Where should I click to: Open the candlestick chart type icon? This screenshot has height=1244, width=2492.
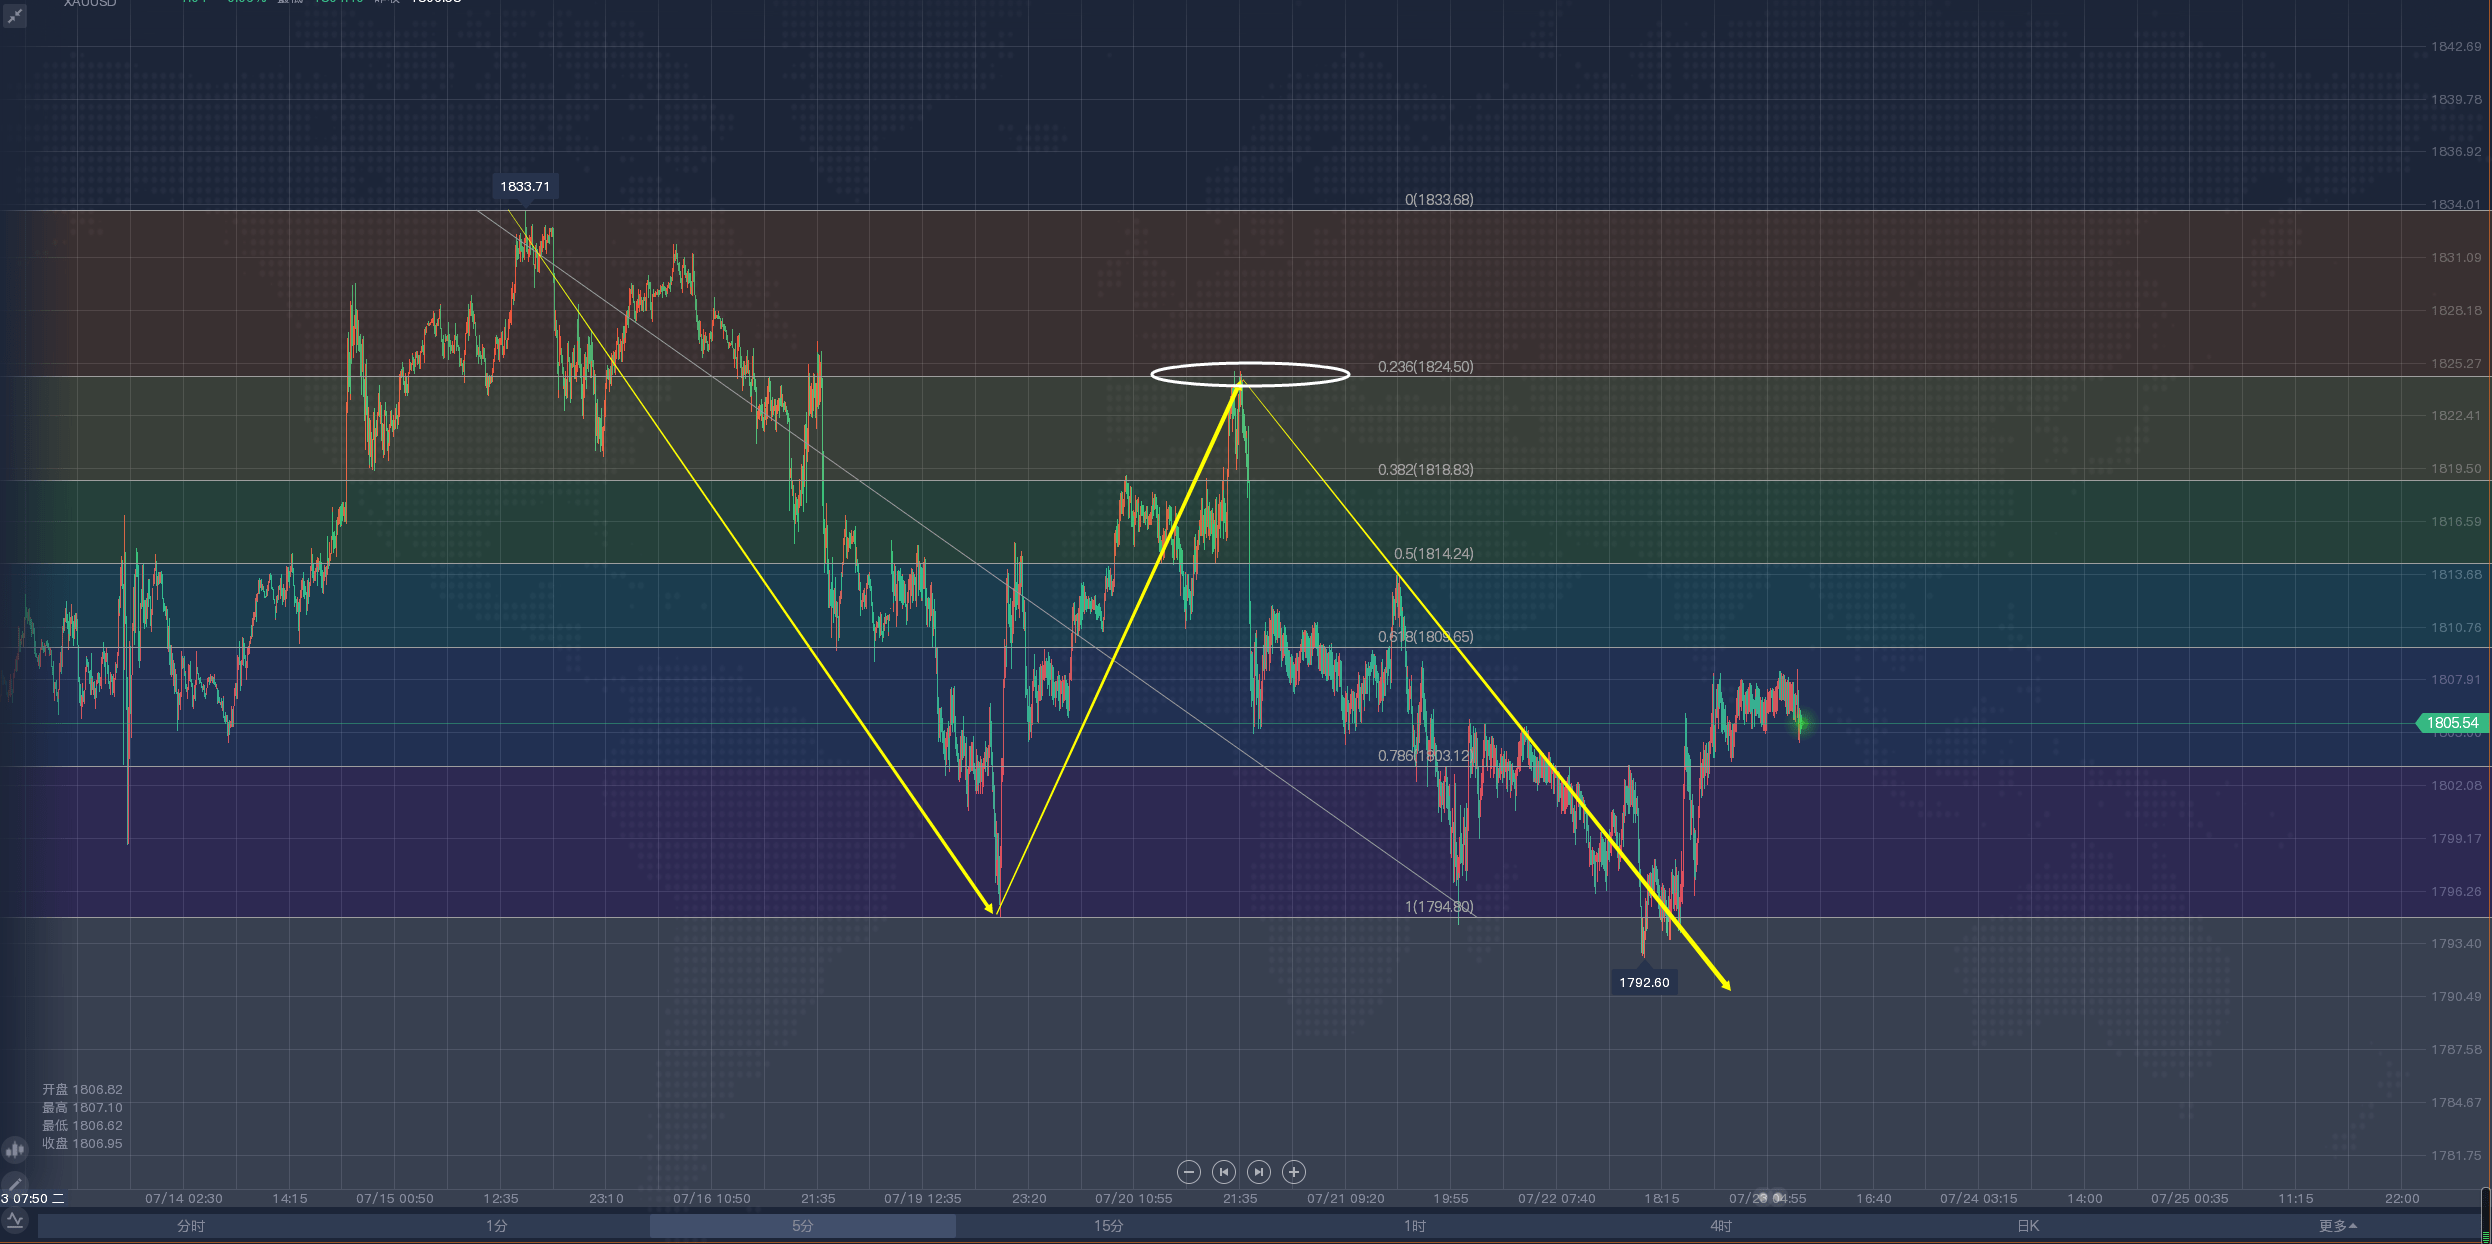coord(14,1150)
